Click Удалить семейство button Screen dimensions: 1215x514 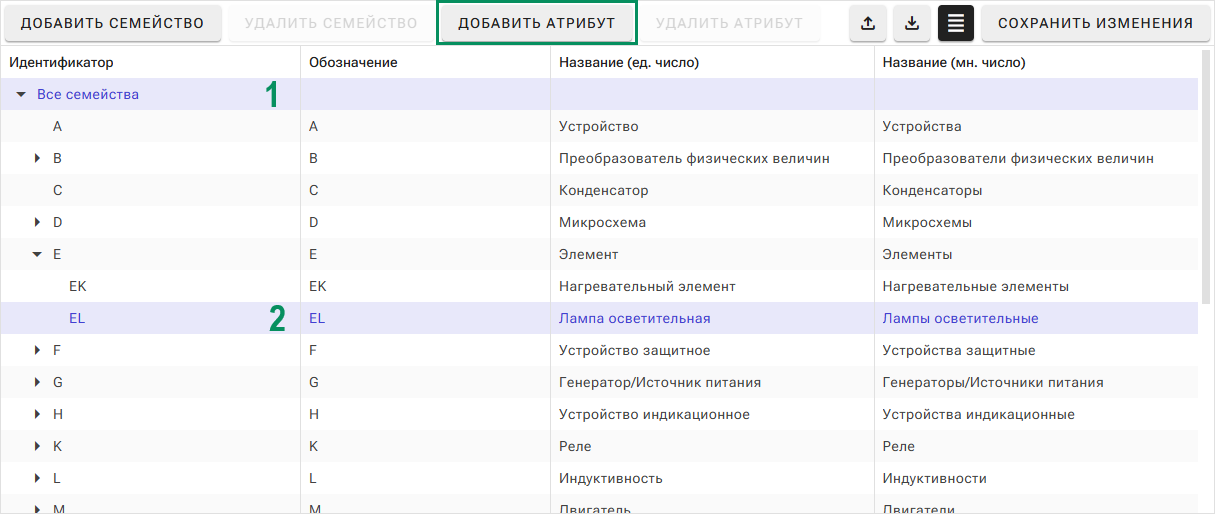[x=330, y=23]
